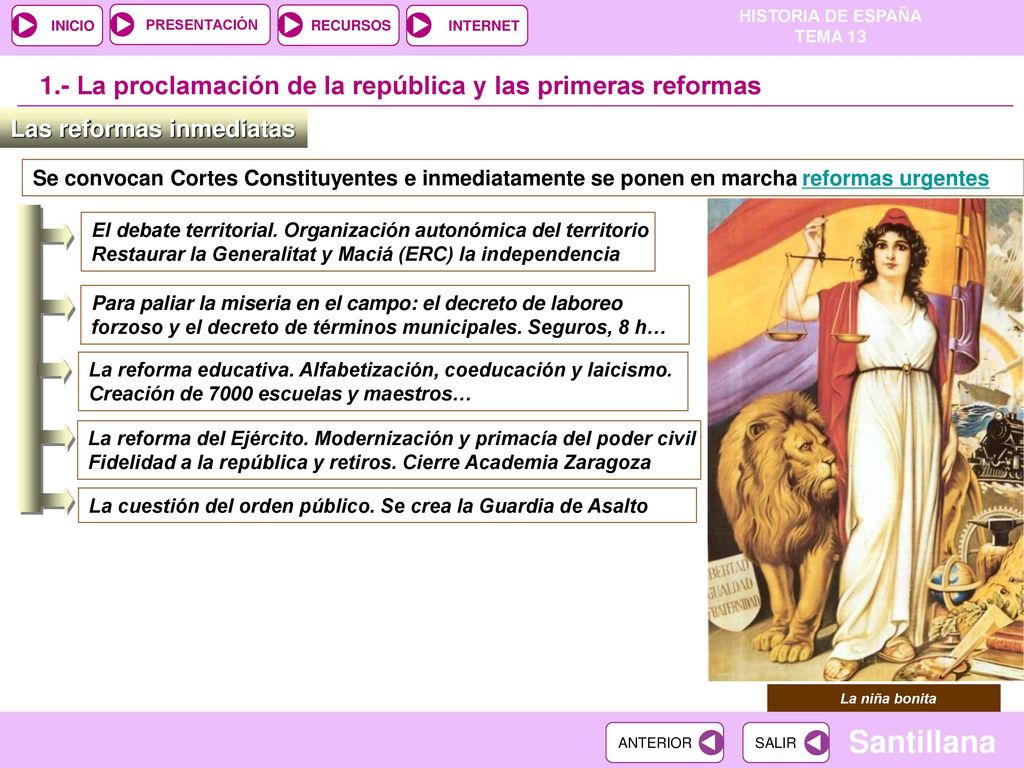The height and width of the screenshot is (768, 1024).
Task: Click the 'Las reformas inmediatas' heading
Action: [153, 129]
